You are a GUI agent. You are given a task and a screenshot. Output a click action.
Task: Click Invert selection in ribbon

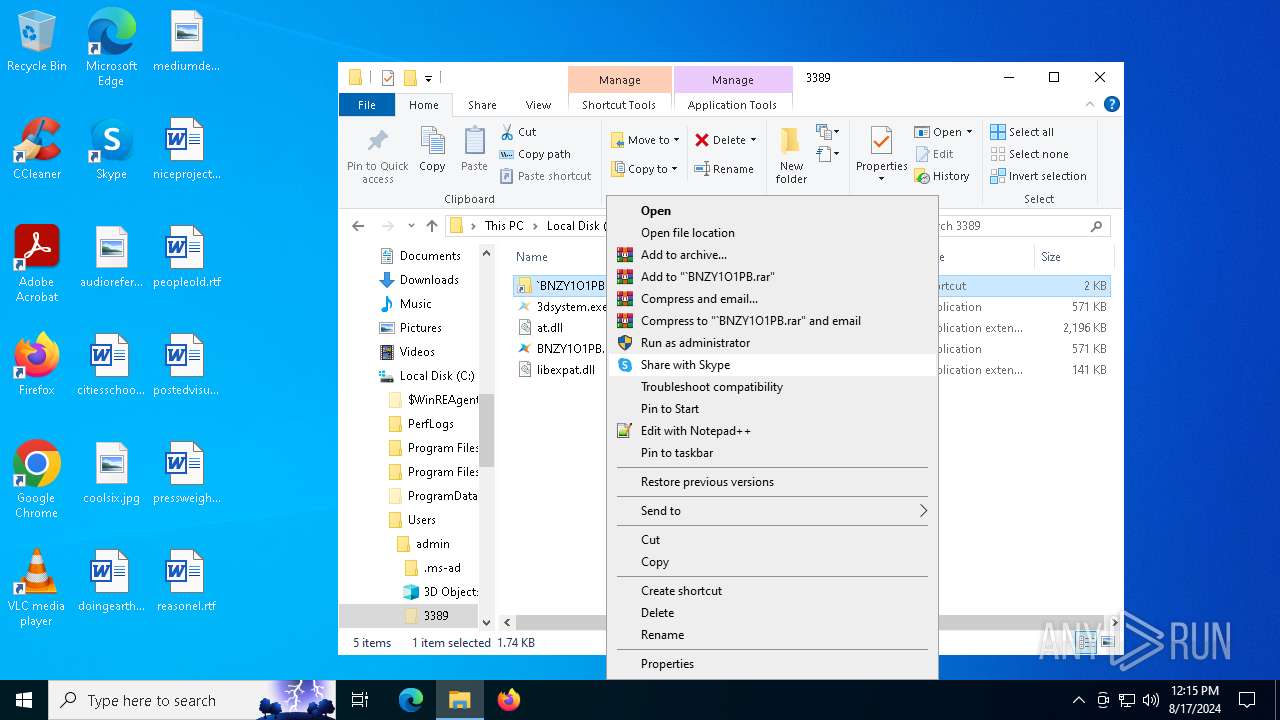1038,176
